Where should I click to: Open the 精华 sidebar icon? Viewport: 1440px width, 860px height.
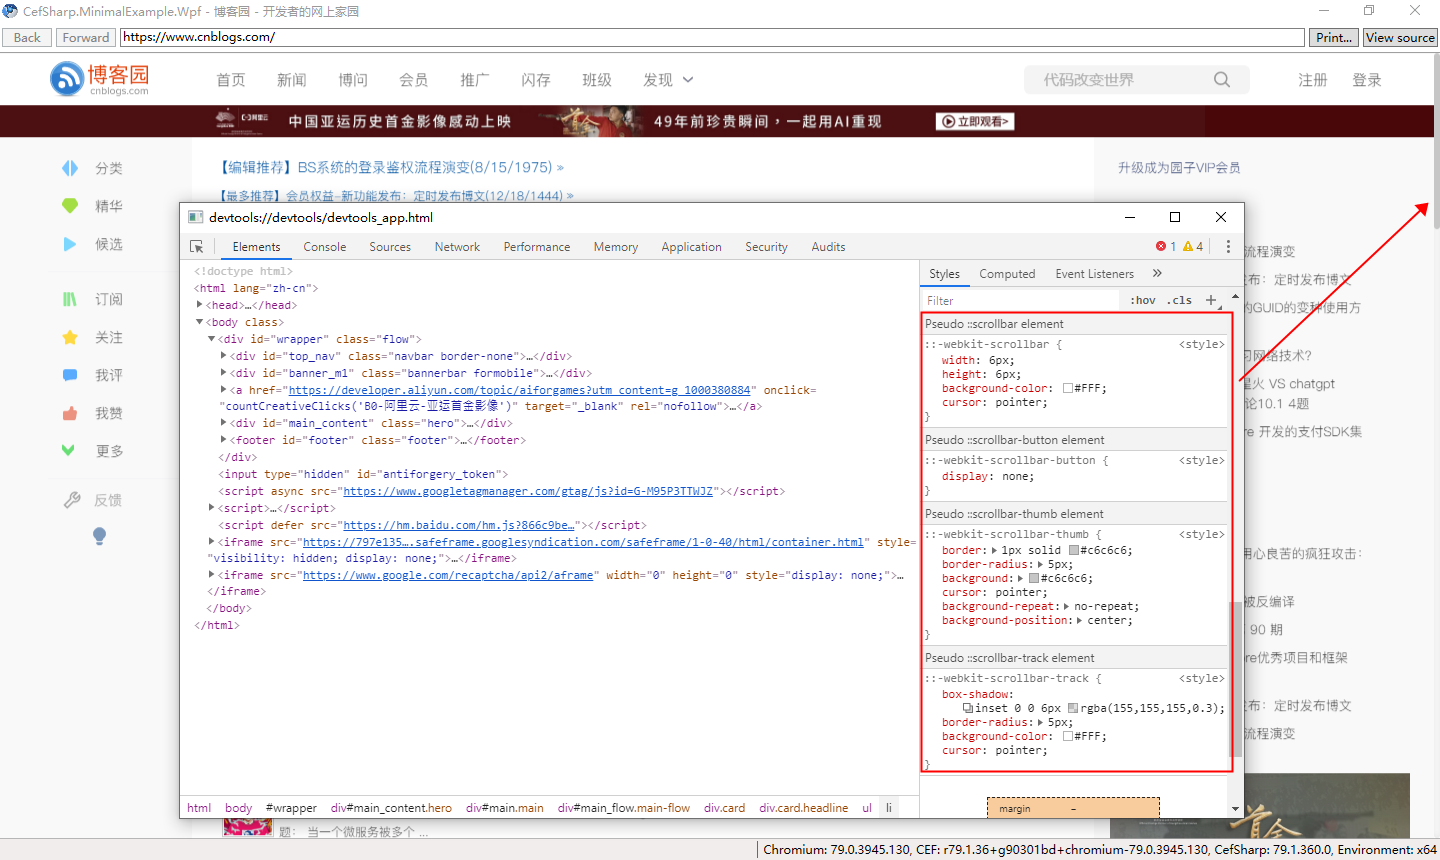coord(70,206)
